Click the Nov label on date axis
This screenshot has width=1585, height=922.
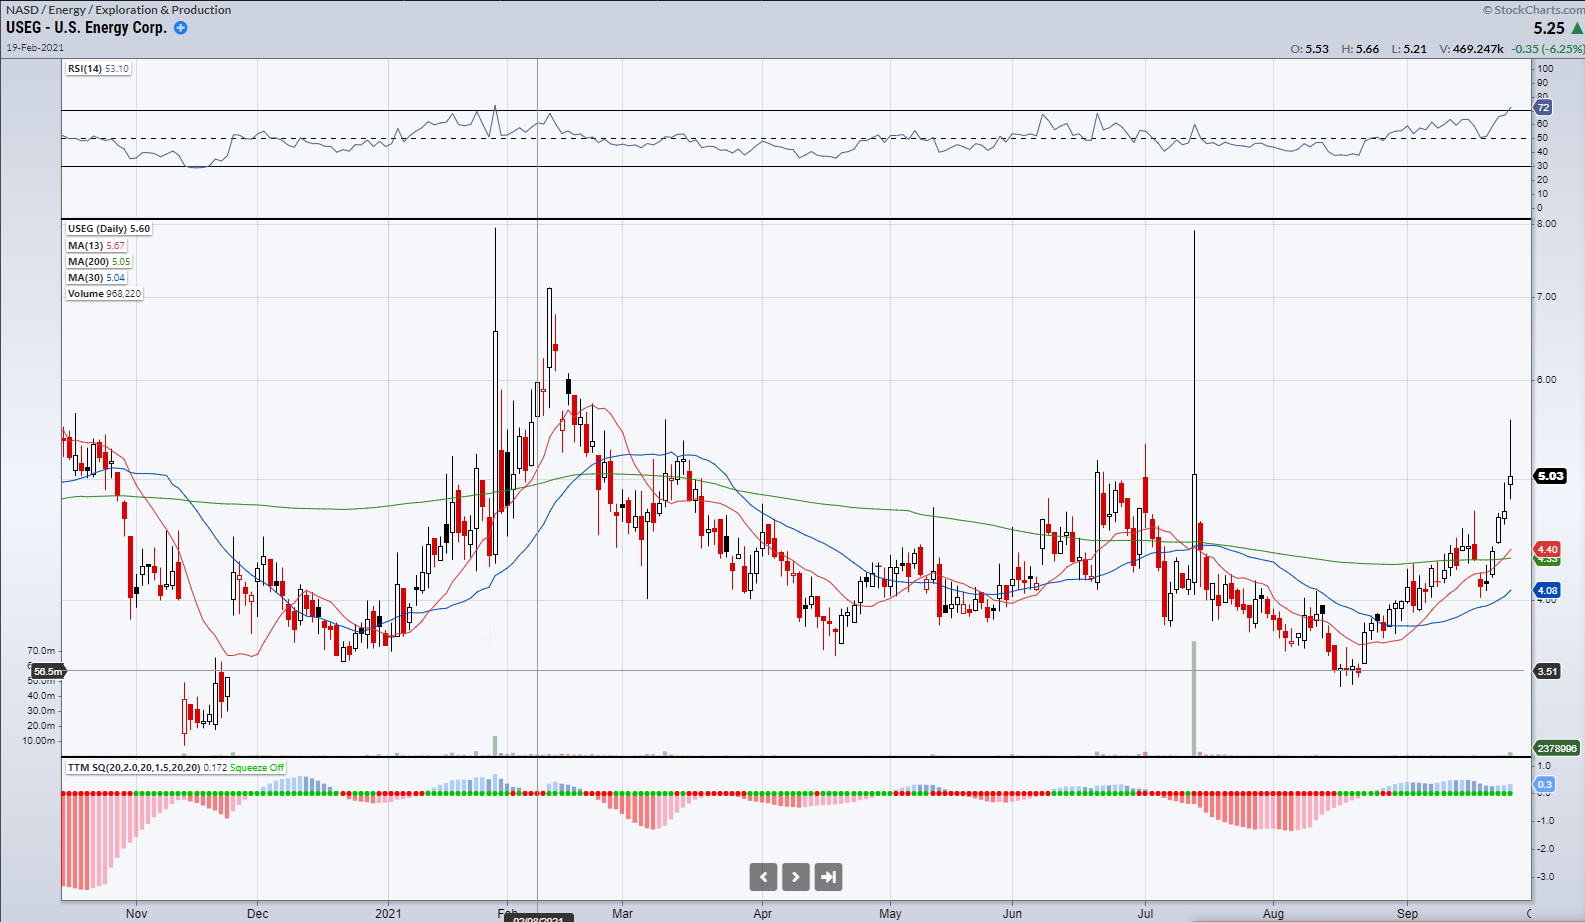pos(137,913)
